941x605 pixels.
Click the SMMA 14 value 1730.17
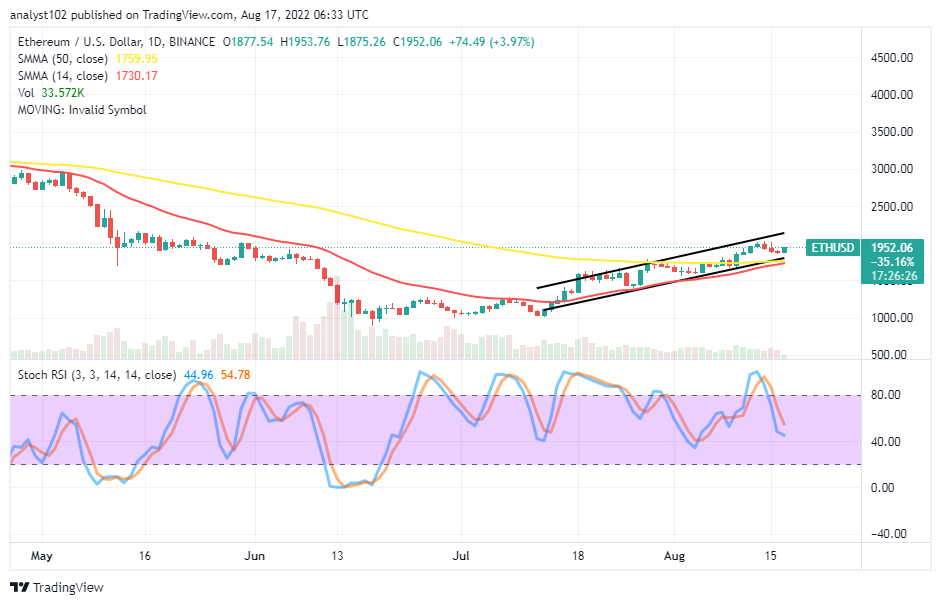[x=137, y=76]
